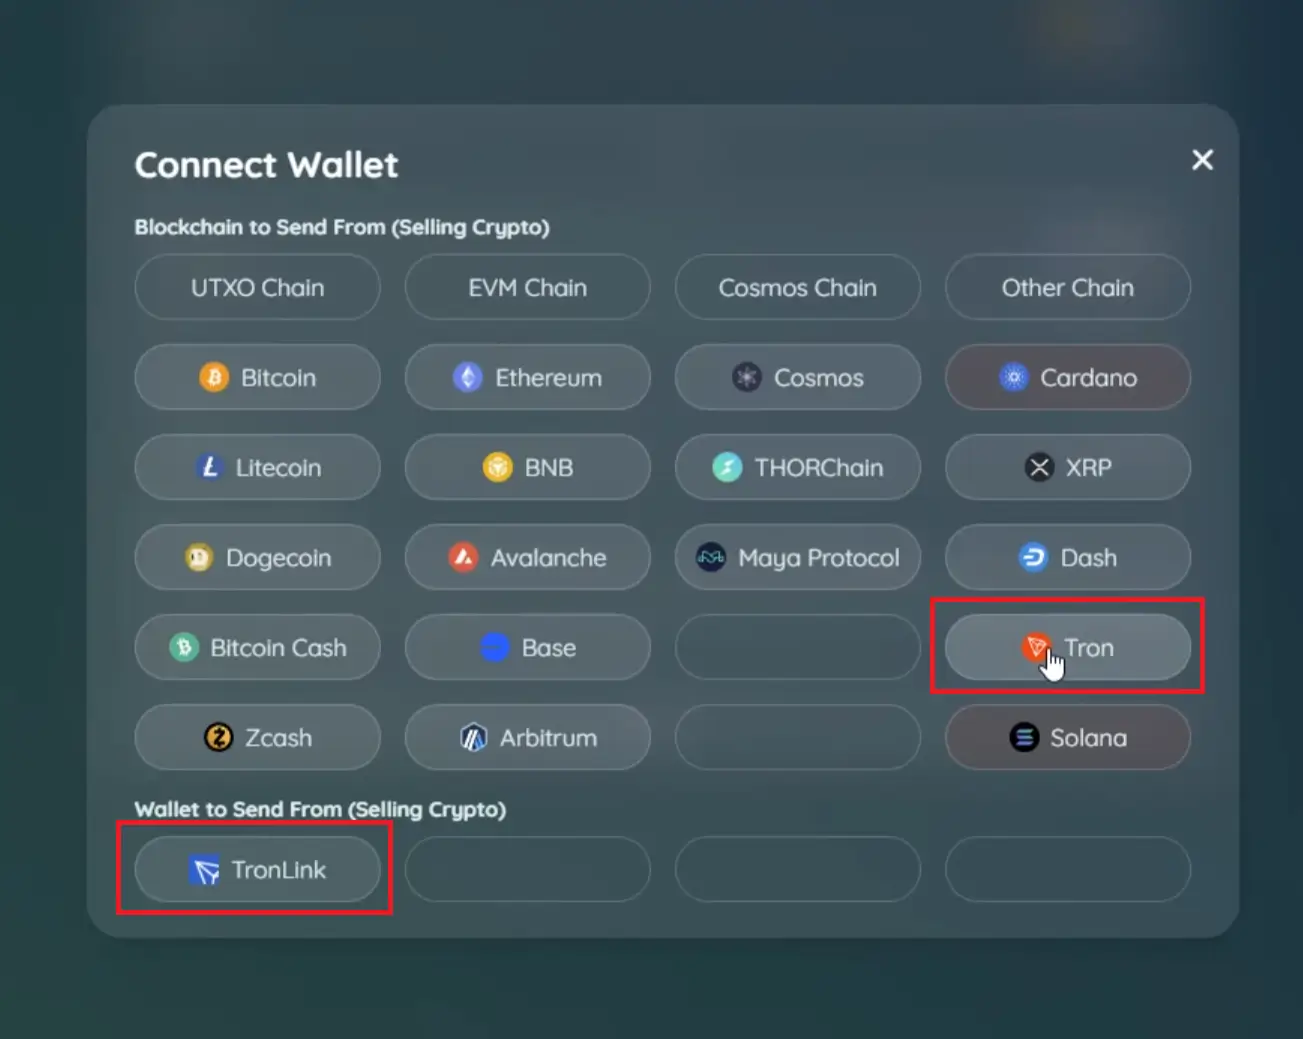
Task: Choose Dogecoin from the chain grid
Action: coord(257,558)
